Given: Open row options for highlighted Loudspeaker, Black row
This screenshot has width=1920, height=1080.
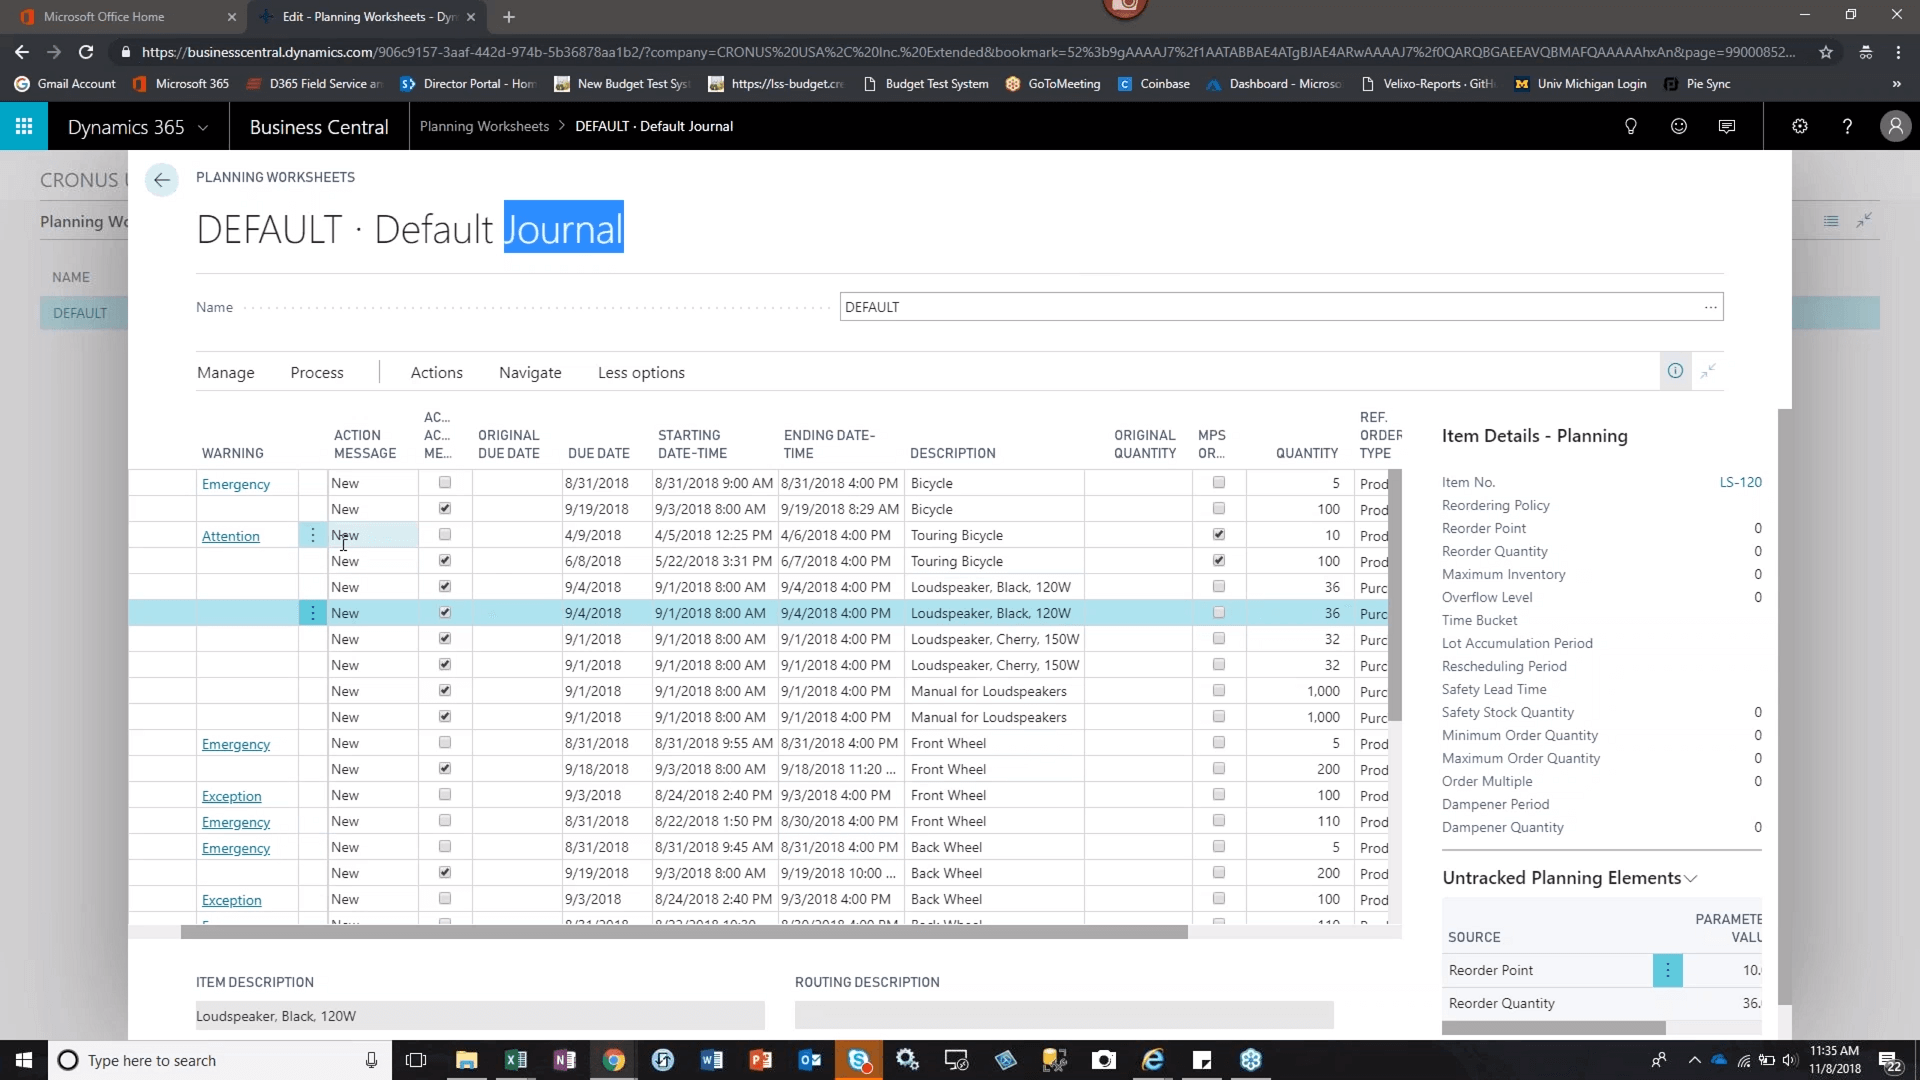Looking at the screenshot, I should [313, 613].
